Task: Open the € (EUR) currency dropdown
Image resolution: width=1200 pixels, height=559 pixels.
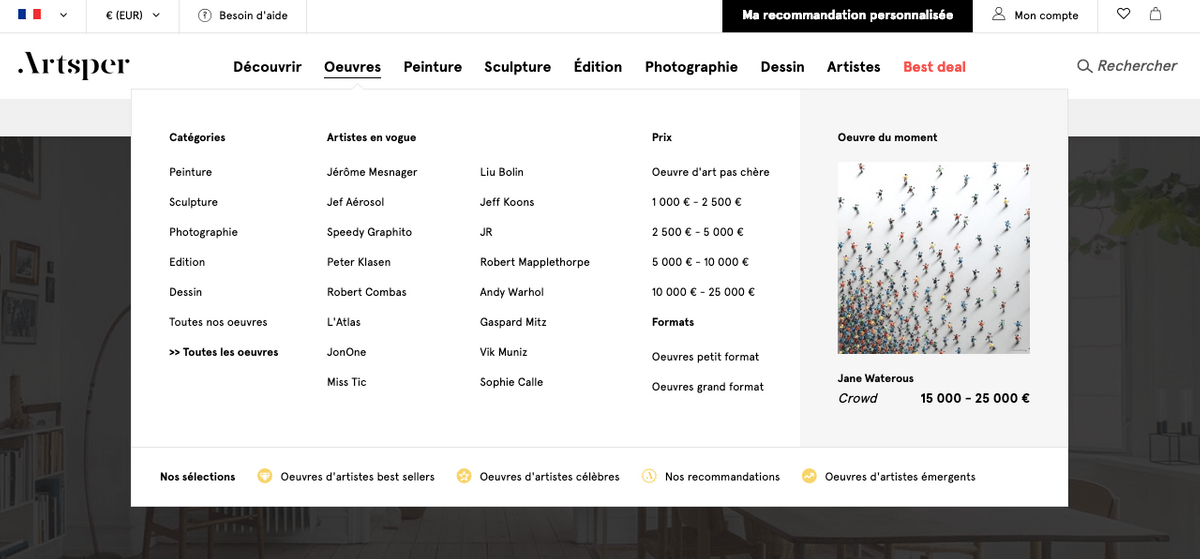Action: (131, 15)
